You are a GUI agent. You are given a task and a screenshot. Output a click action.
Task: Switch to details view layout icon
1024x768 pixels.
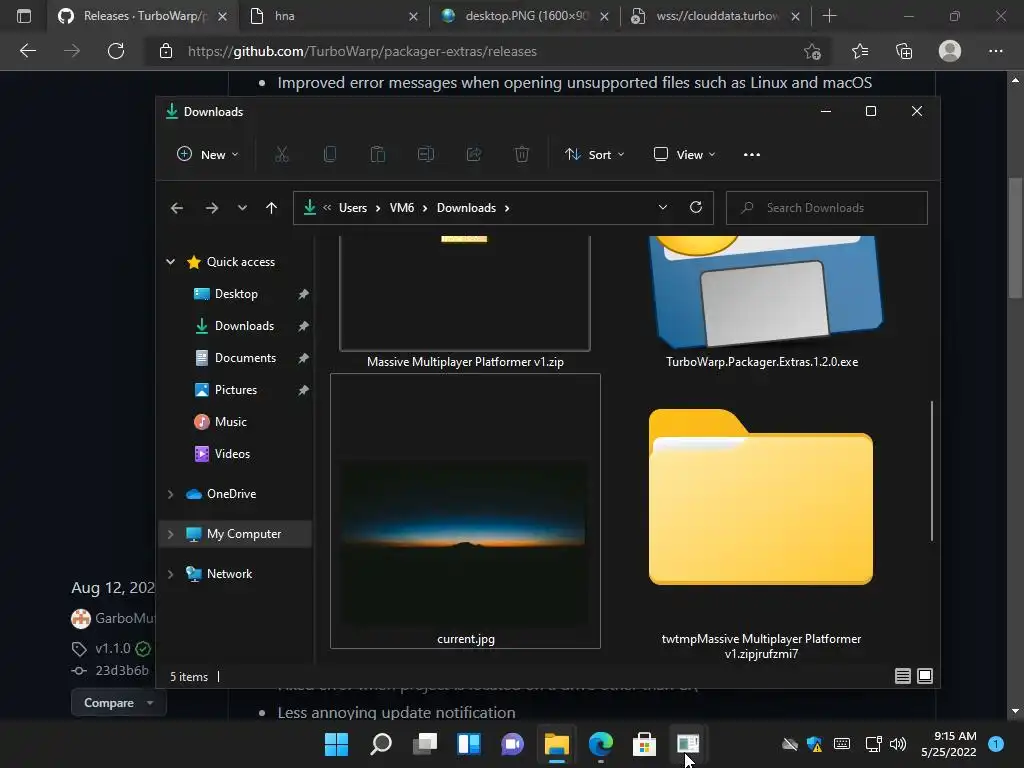coord(903,676)
